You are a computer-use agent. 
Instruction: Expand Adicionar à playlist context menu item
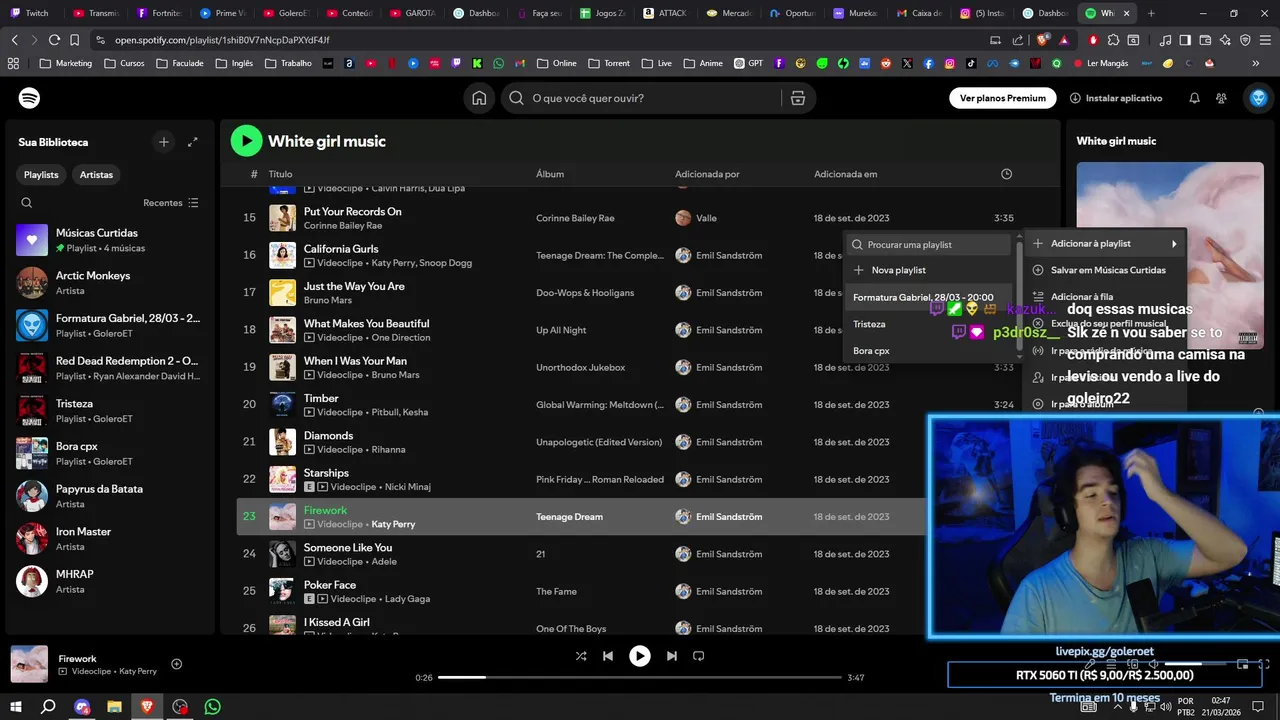[x=1105, y=243]
